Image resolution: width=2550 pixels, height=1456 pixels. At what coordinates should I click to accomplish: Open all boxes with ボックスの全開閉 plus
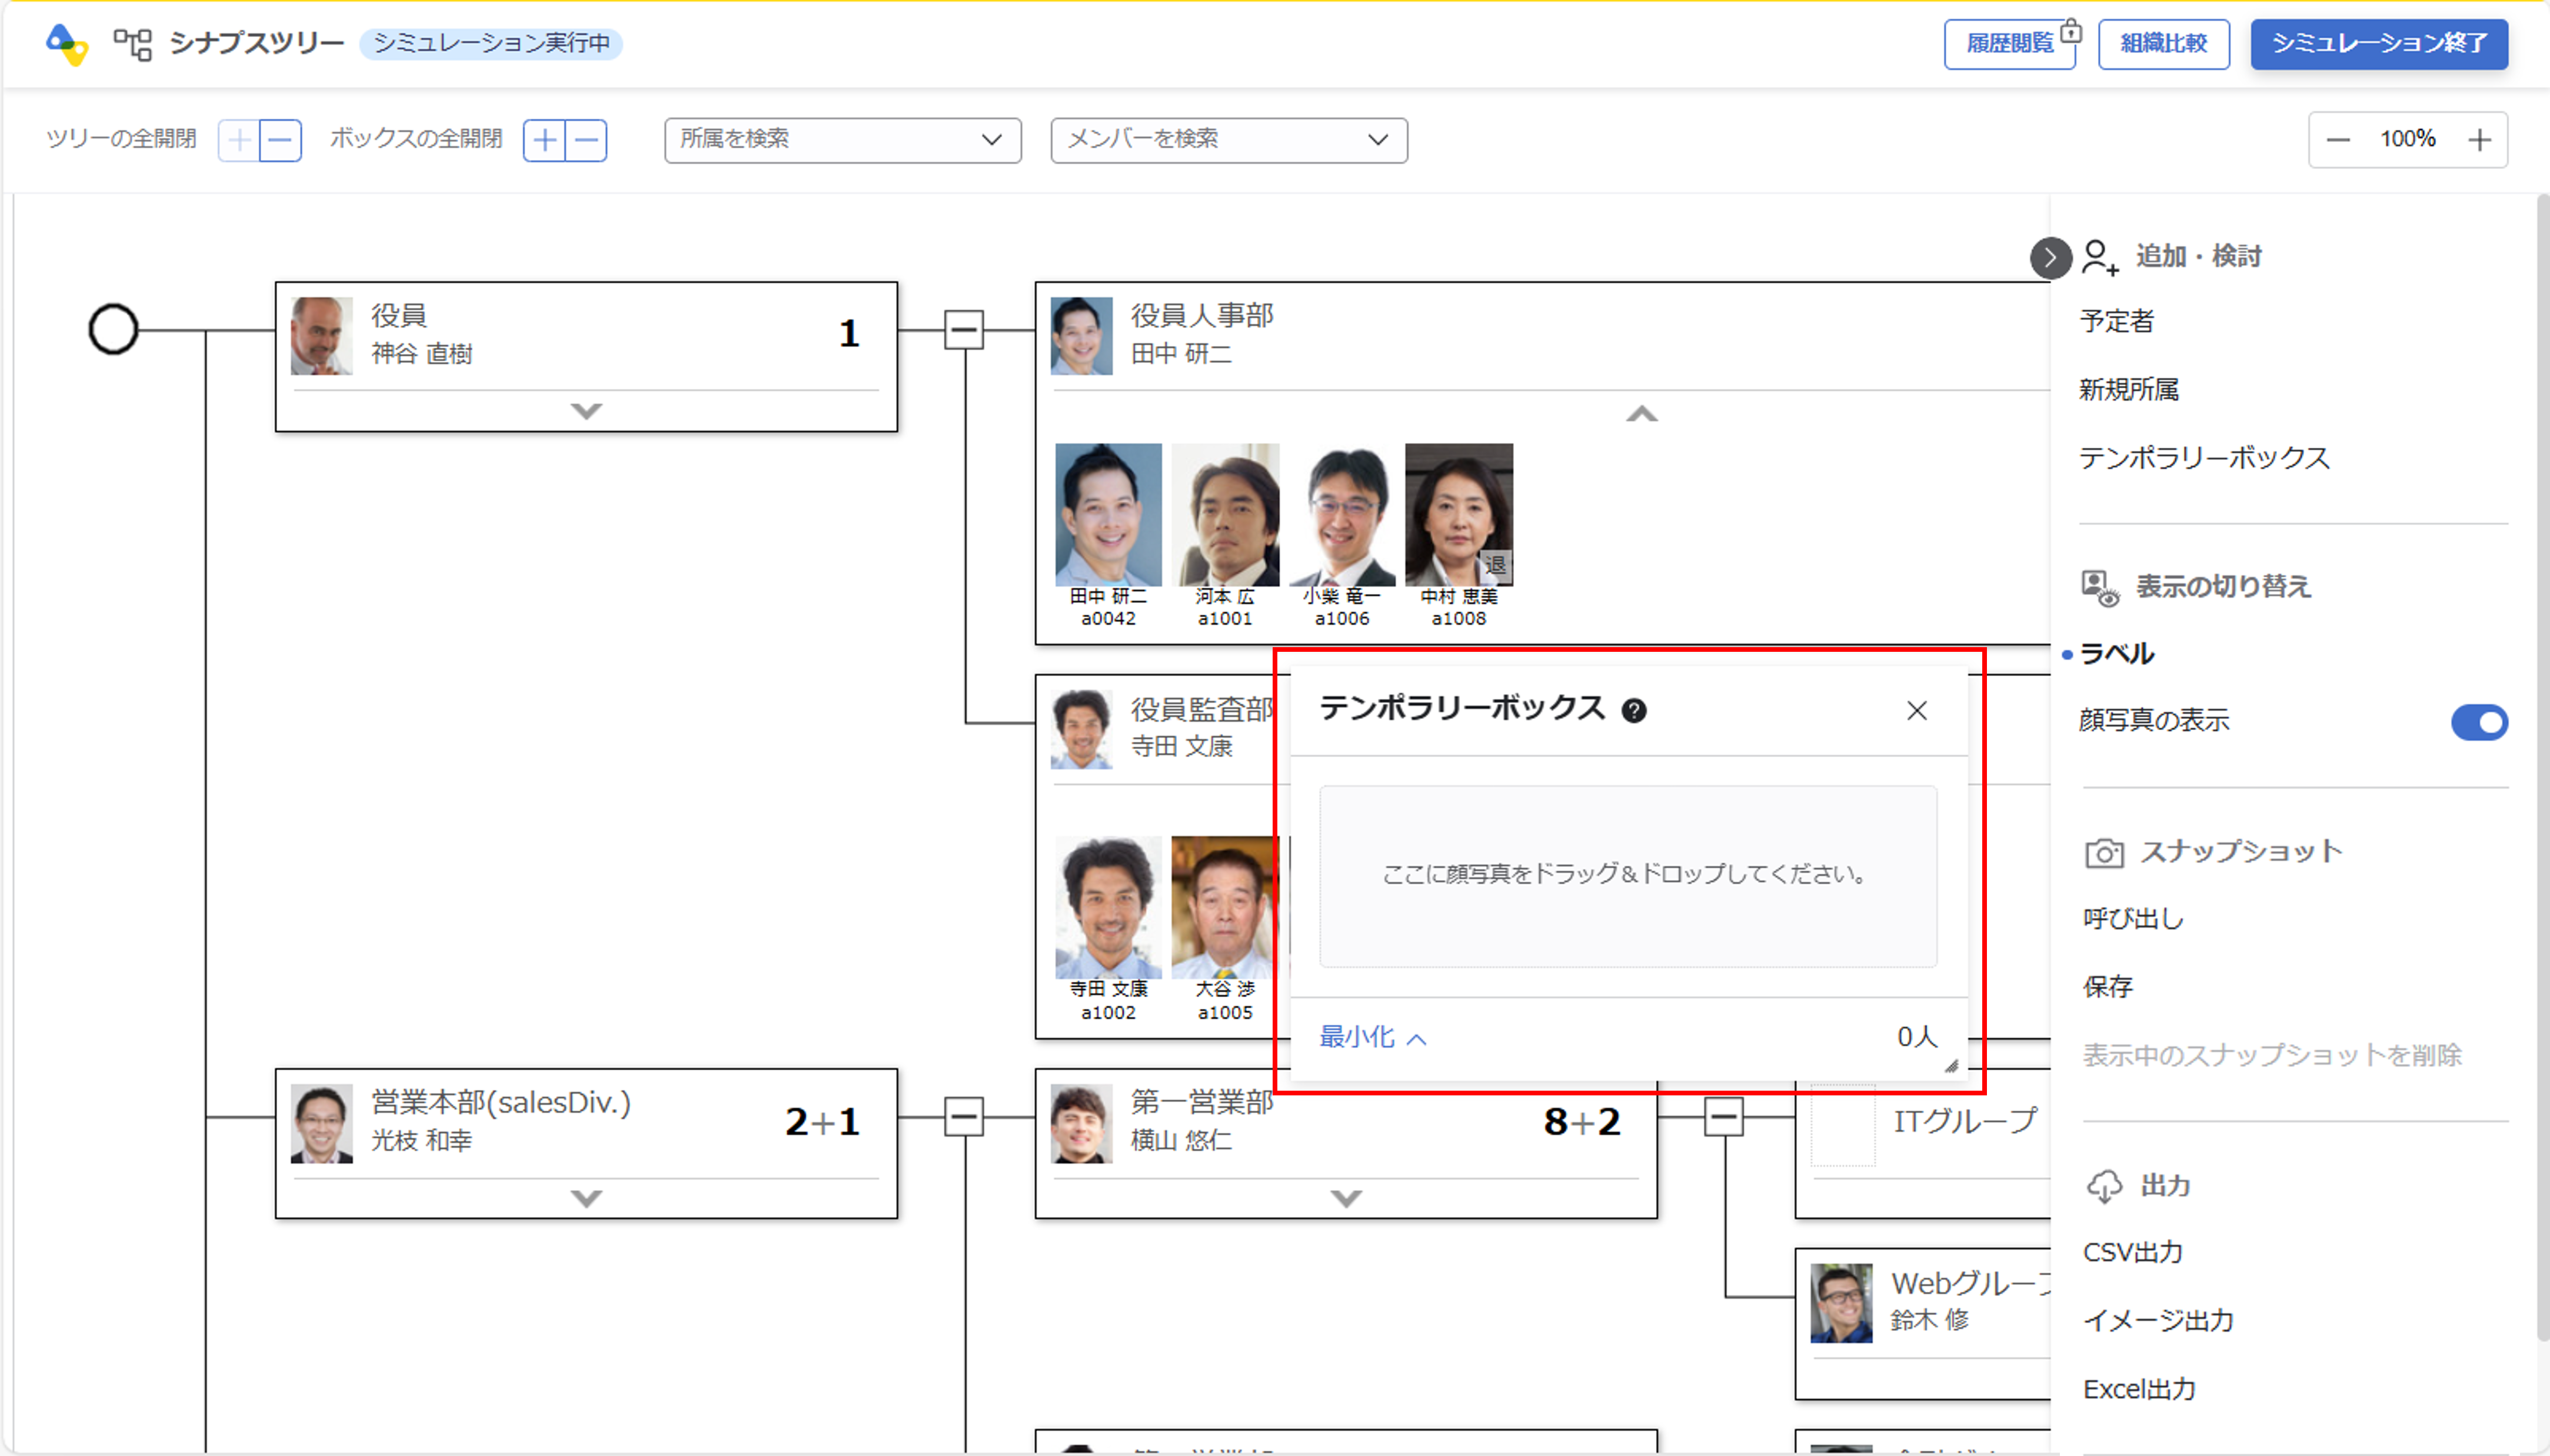(x=544, y=140)
